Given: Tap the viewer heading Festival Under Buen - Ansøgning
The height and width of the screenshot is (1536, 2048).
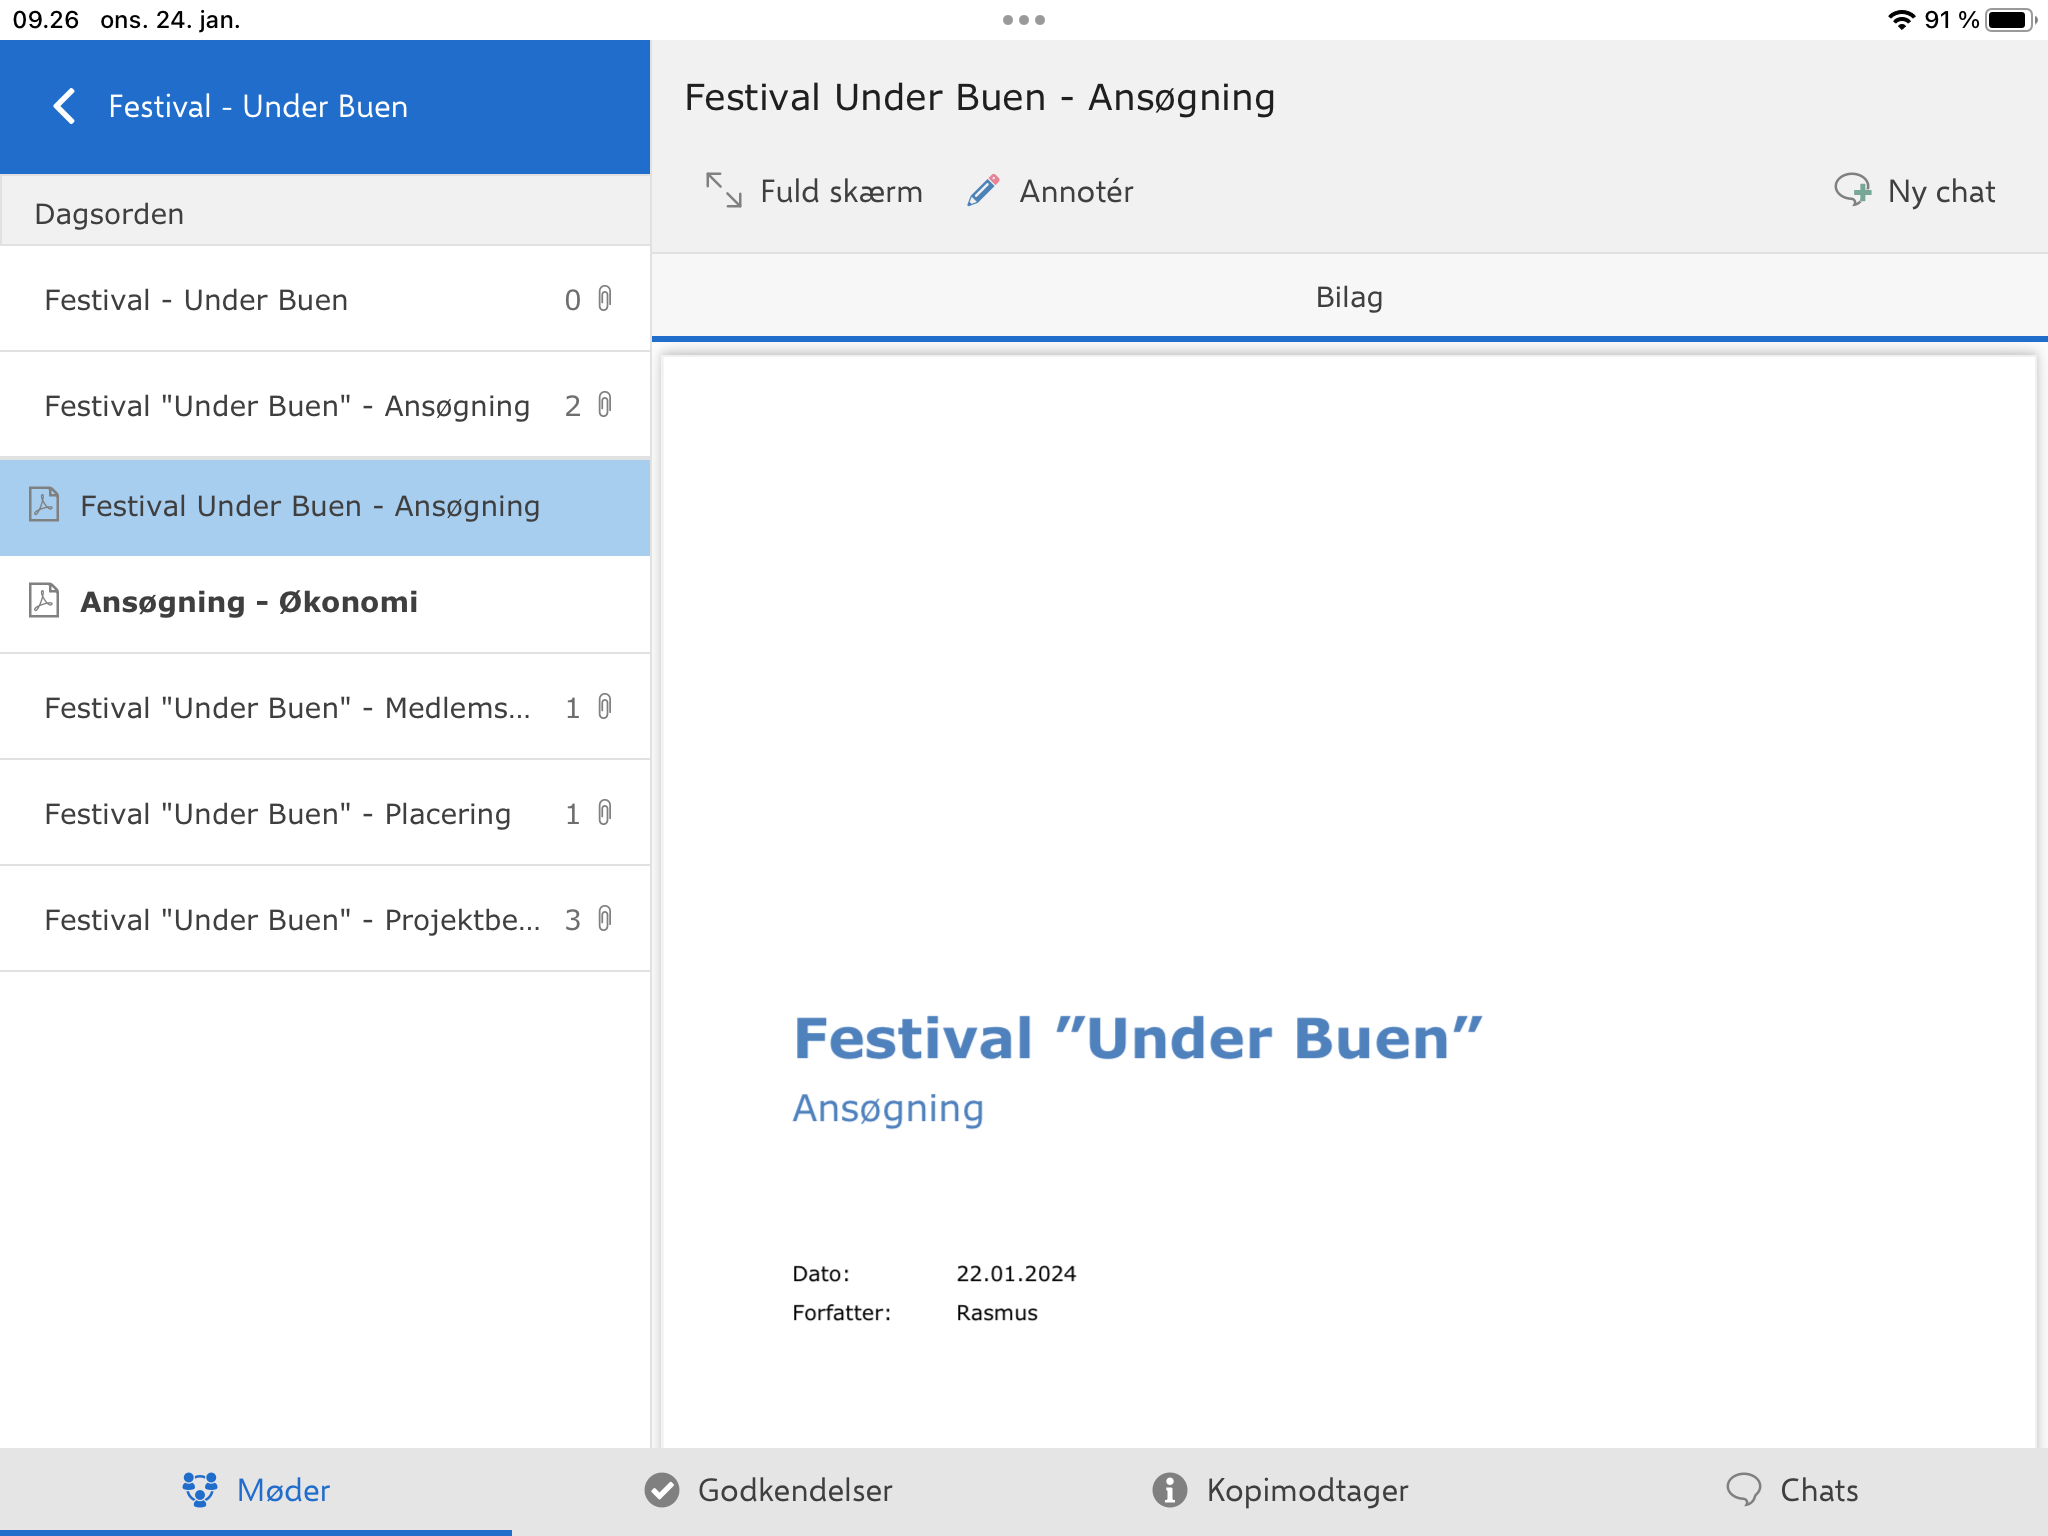Looking at the screenshot, I should [x=980, y=98].
